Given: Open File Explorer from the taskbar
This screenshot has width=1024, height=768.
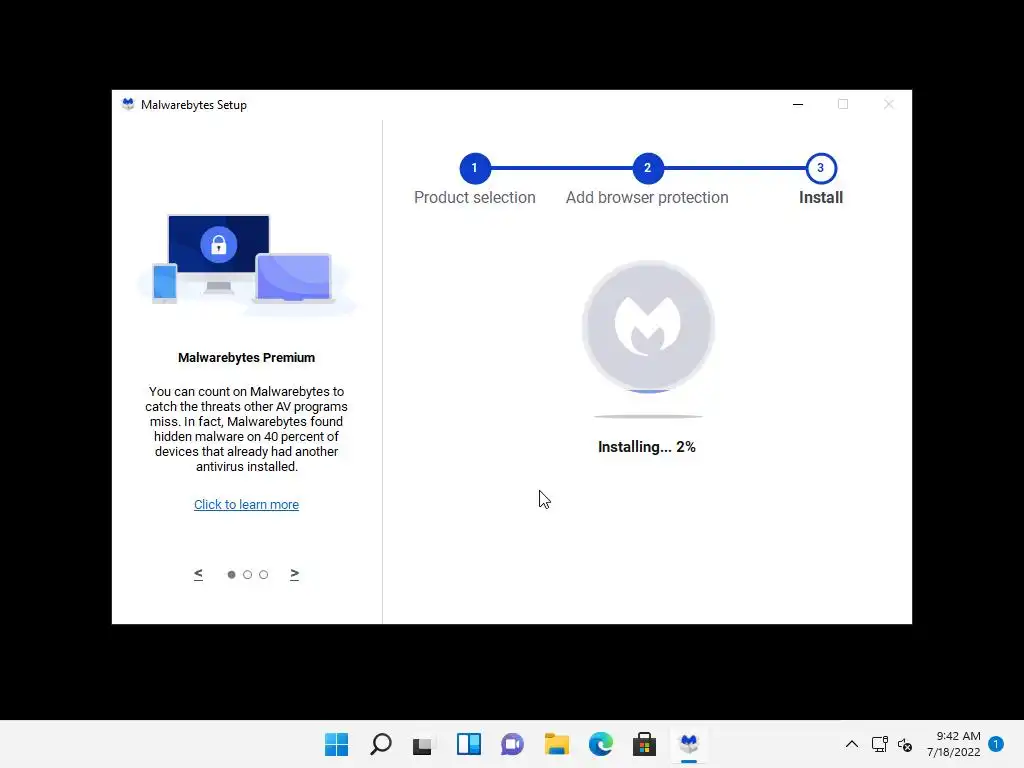Looking at the screenshot, I should [557, 744].
